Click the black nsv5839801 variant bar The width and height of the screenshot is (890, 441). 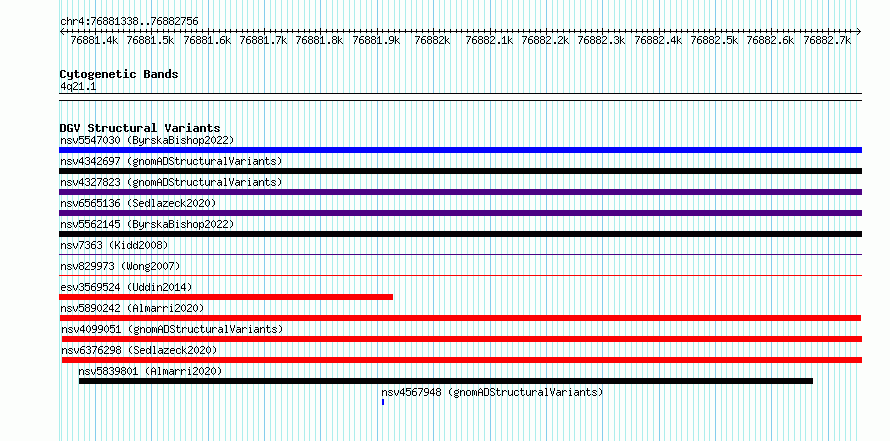tap(446, 381)
